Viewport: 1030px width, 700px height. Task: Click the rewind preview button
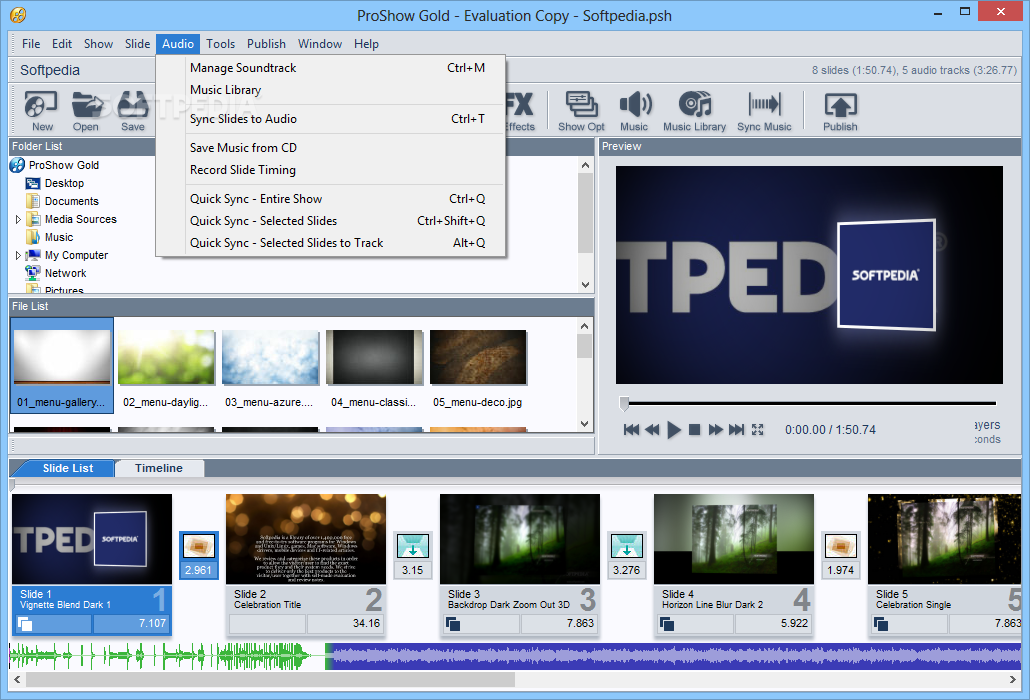click(x=652, y=429)
